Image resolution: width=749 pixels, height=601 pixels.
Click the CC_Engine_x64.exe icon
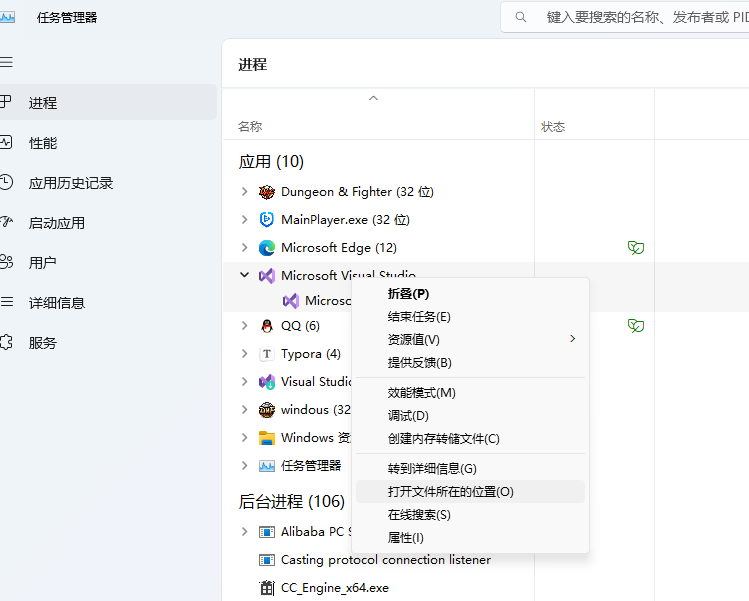pyautogui.click(x=267, y=588)
